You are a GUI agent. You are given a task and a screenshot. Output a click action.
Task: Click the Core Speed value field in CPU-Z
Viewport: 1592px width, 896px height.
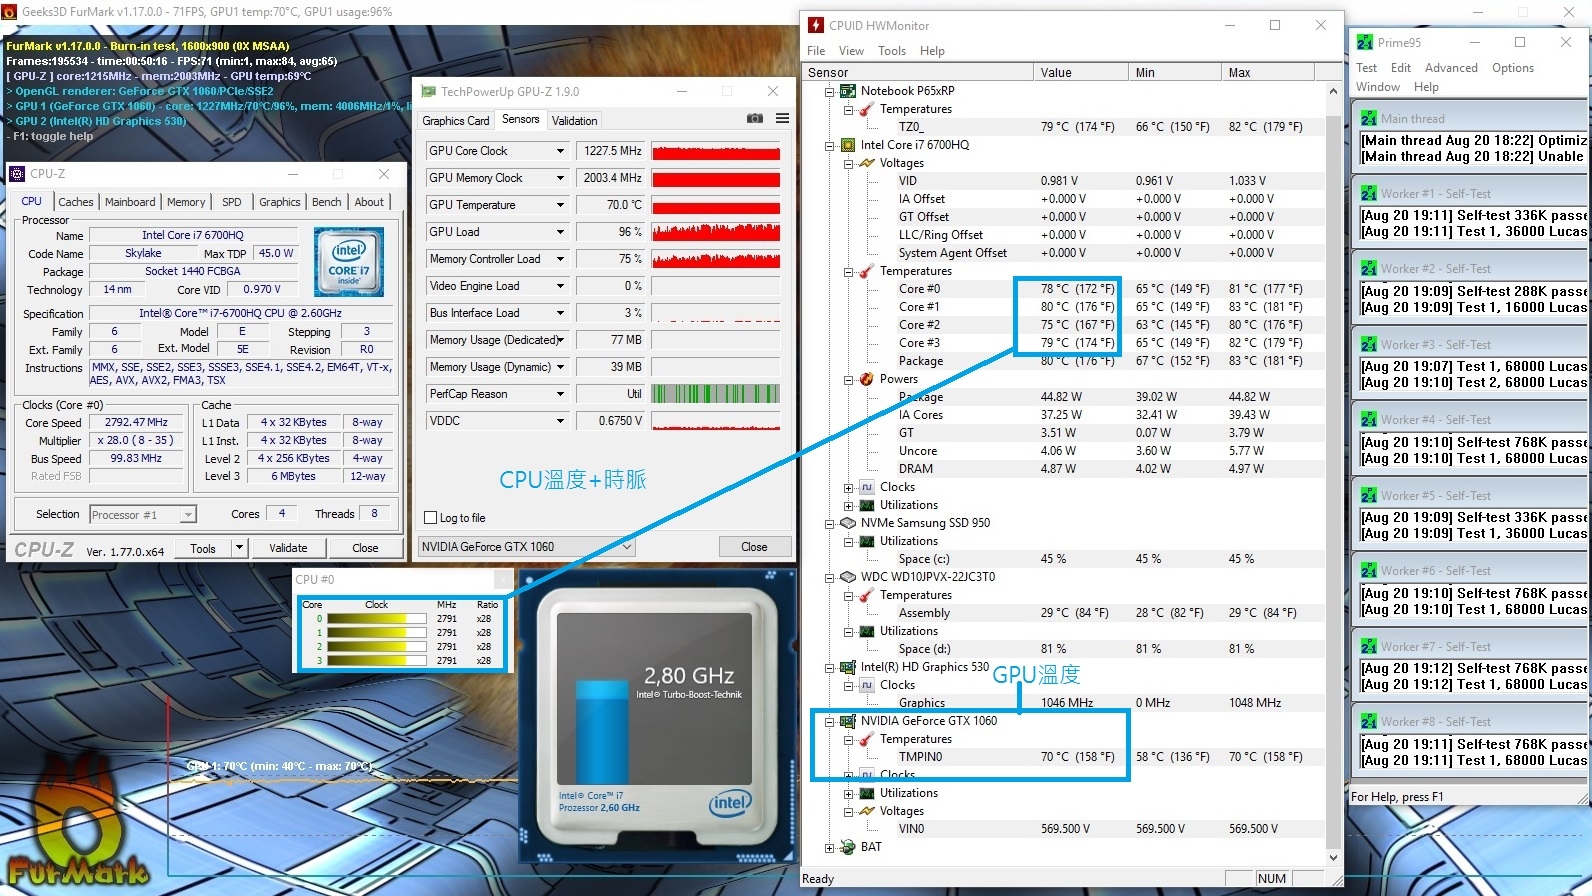tap(137, 423)
